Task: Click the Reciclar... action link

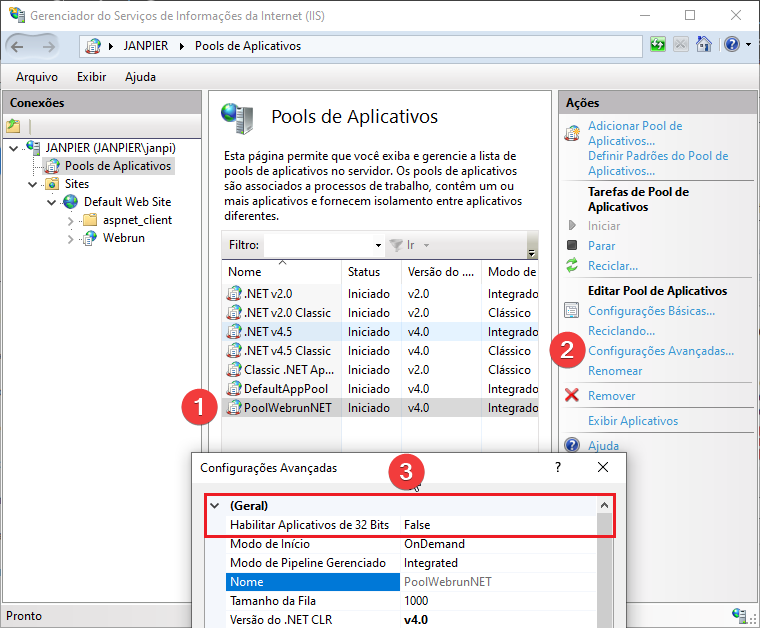Action: point(613,266)
